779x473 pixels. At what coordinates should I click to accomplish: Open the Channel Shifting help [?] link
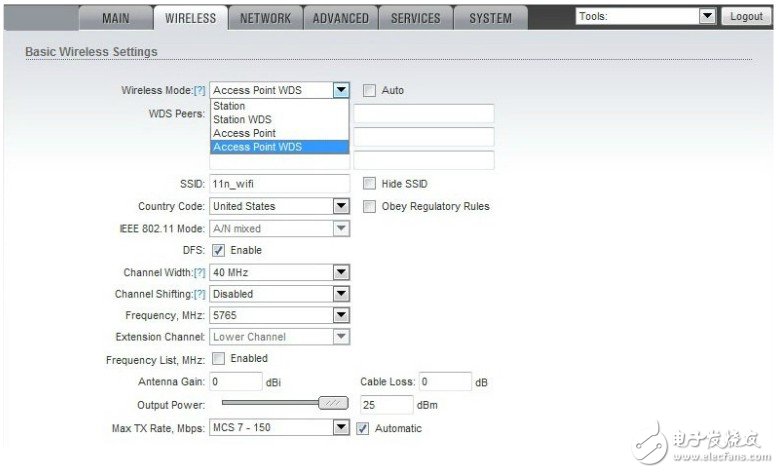(200, 294)
